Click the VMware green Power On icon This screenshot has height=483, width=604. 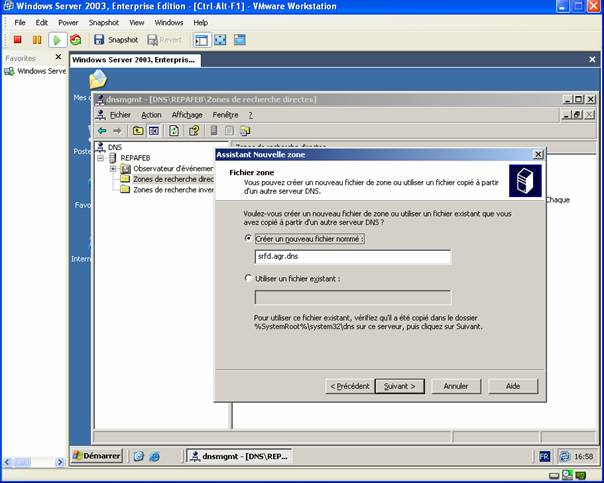57,40
